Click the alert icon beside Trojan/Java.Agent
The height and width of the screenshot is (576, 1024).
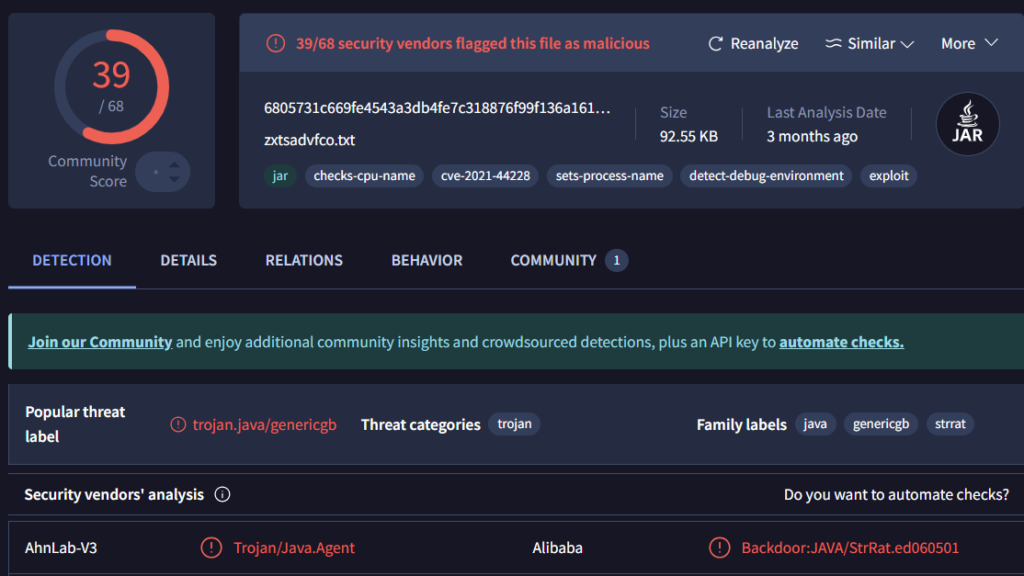(x=211, y=547)
